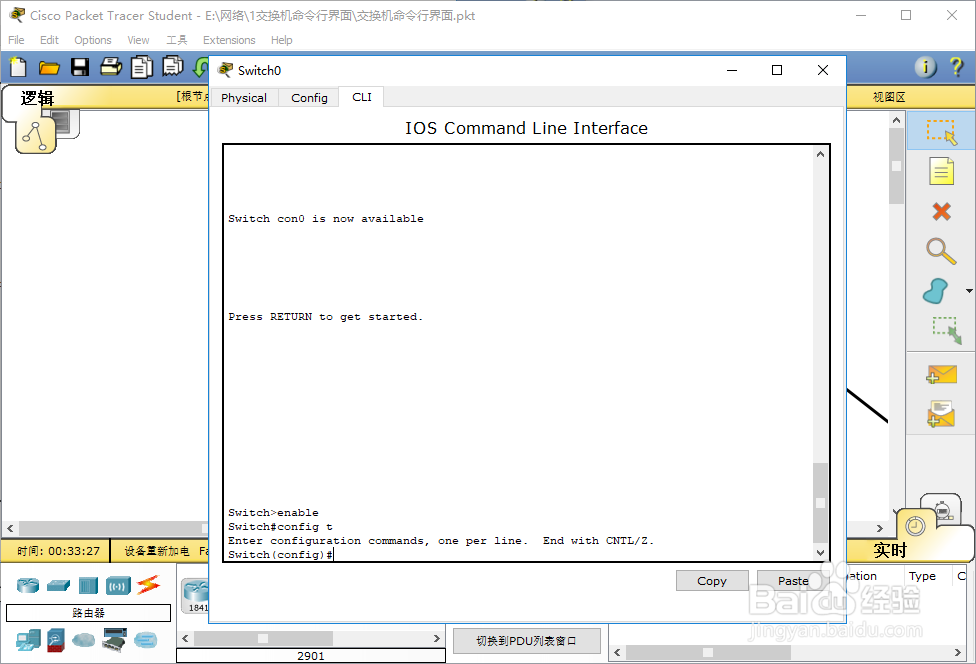Open the Help menu

tap(281, 40)
